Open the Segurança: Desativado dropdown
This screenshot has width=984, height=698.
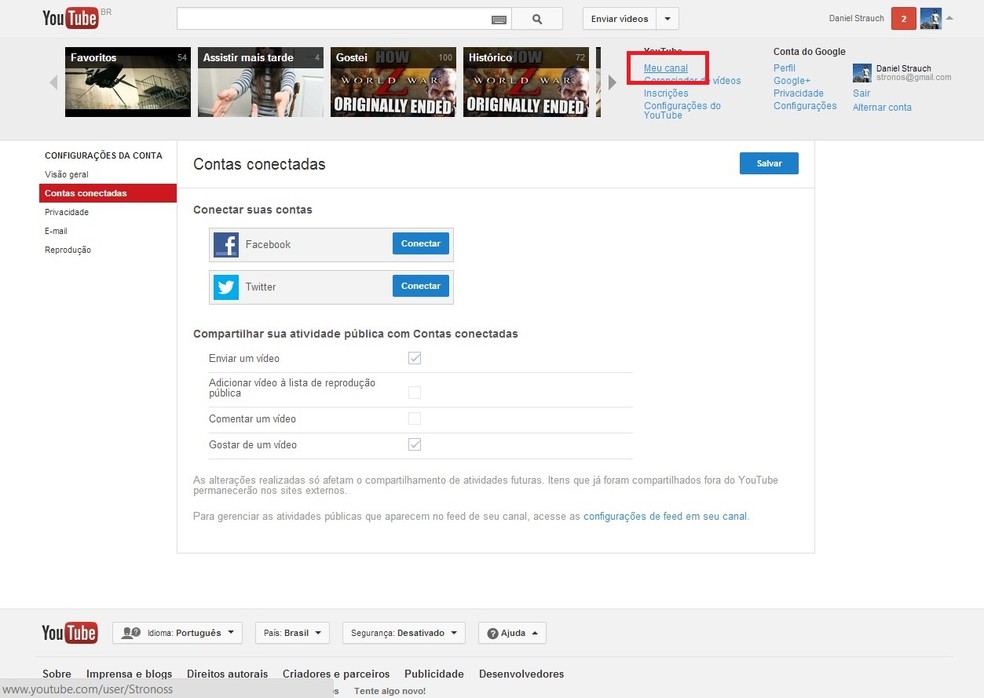click(404, 633)
